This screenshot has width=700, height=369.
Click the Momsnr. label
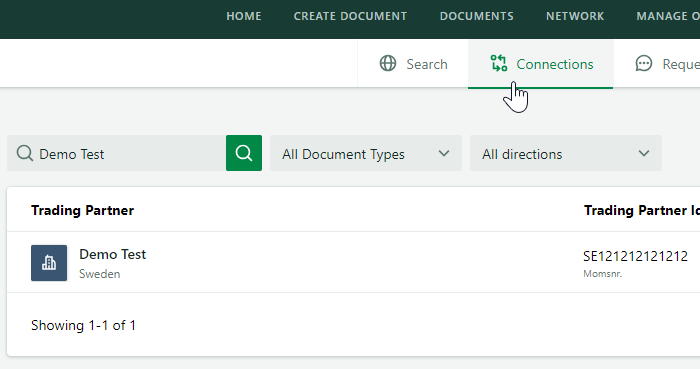coord(602,274)
